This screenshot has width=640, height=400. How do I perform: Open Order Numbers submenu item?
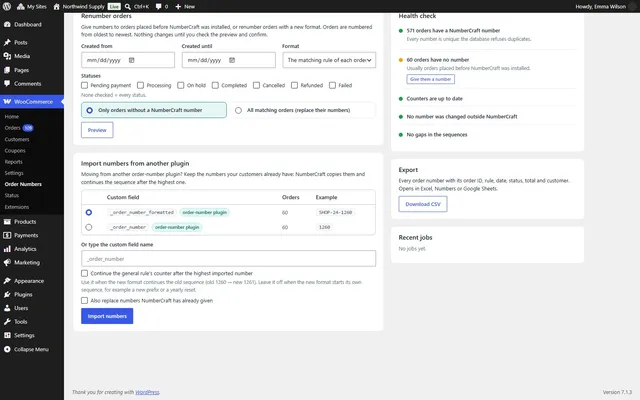[23, 184]
